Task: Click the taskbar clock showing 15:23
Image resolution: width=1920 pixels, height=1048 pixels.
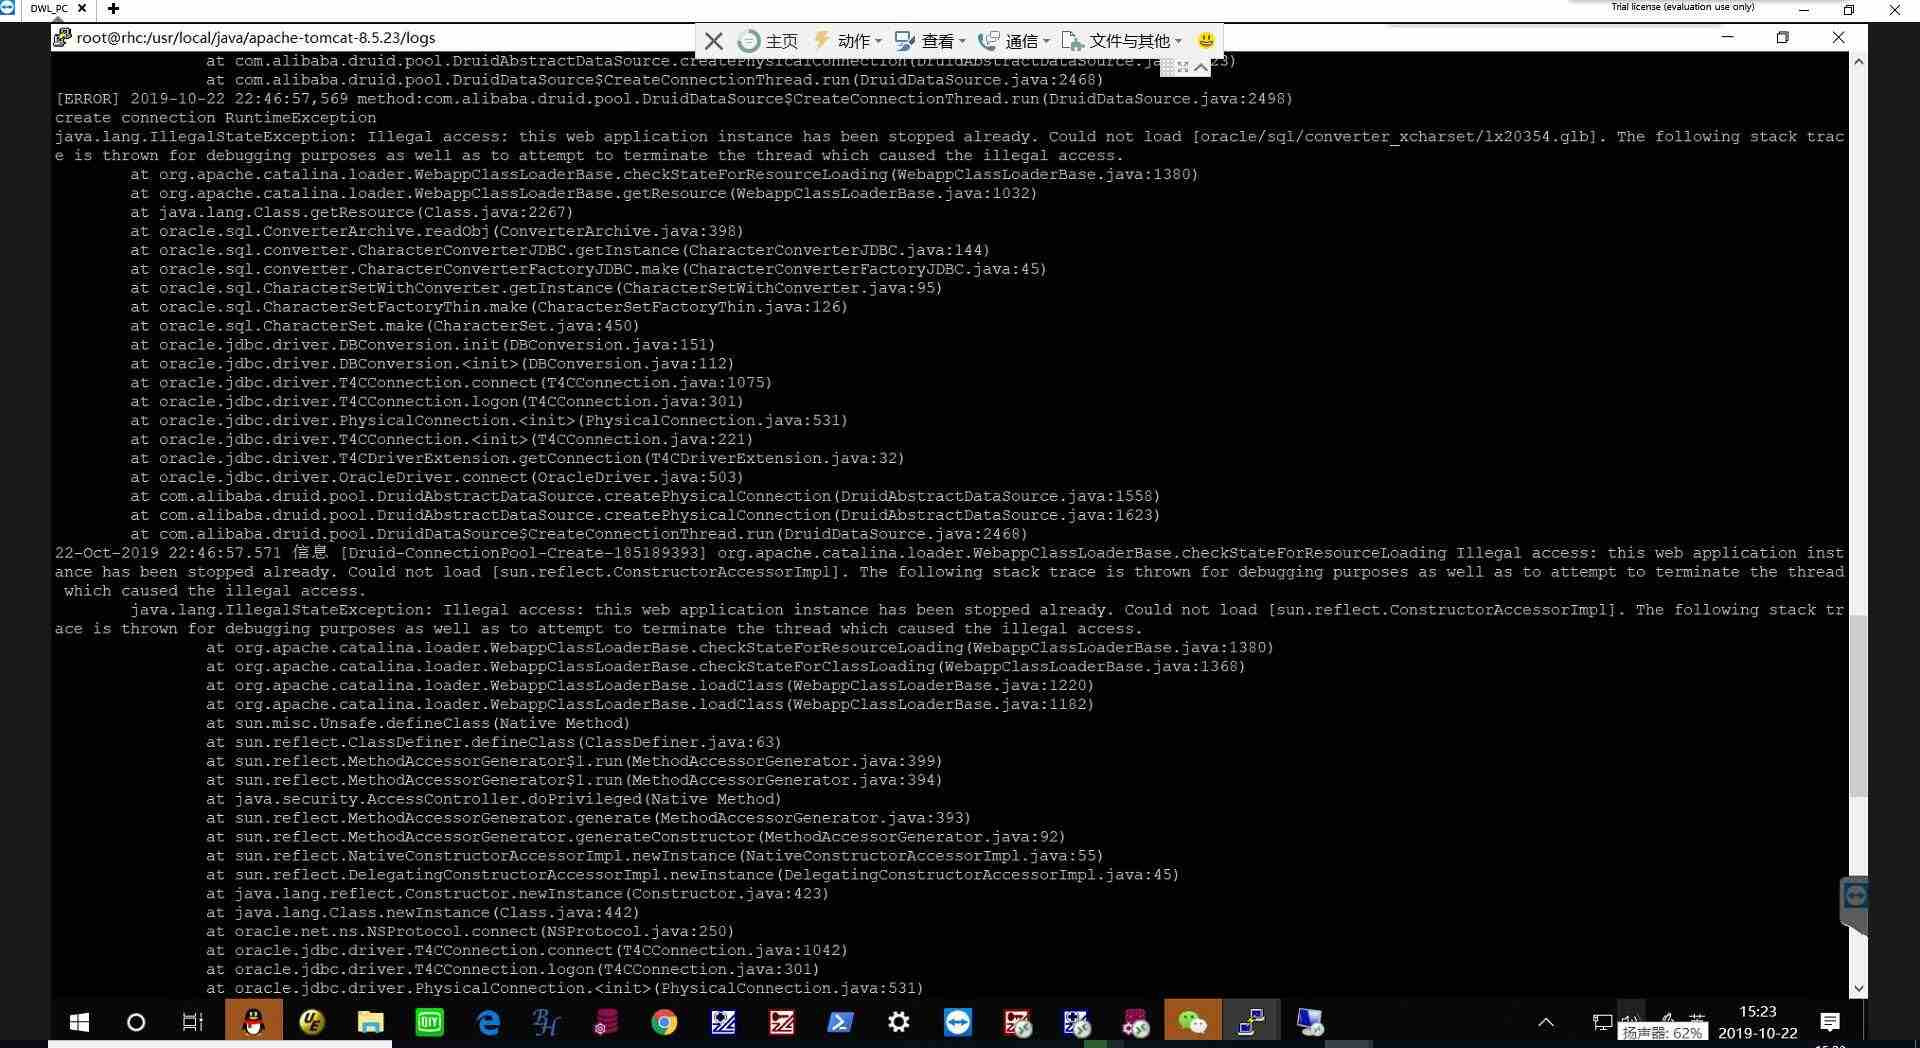Action: pyautogui.click(x=1758, y=1022)
